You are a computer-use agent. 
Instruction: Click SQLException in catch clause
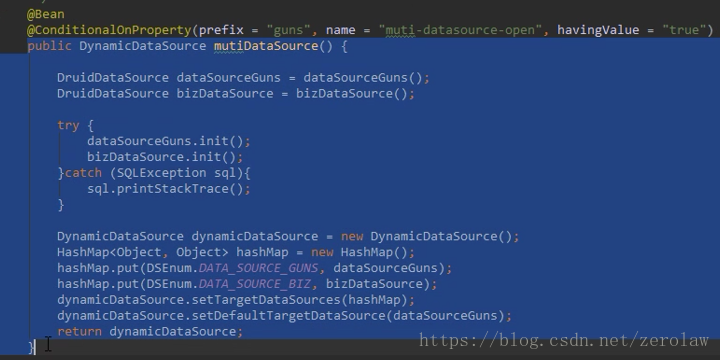point(162,173)
